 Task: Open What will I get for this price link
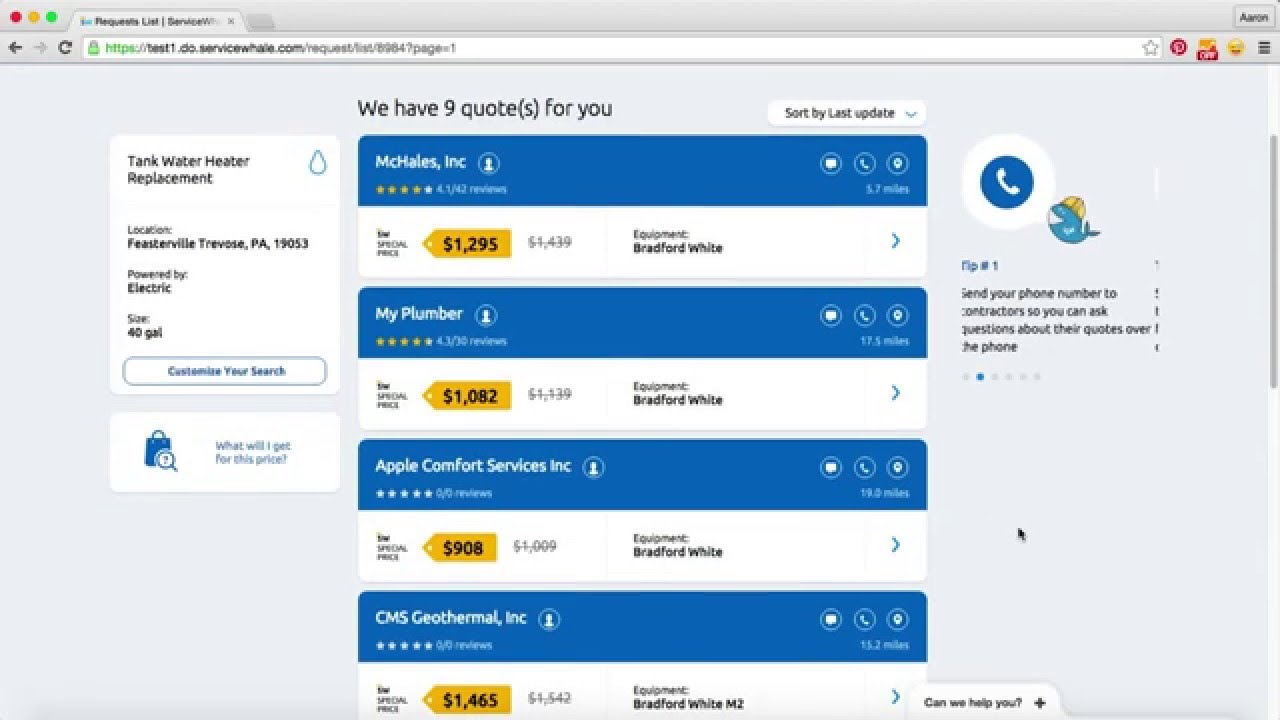pos(253,452)
